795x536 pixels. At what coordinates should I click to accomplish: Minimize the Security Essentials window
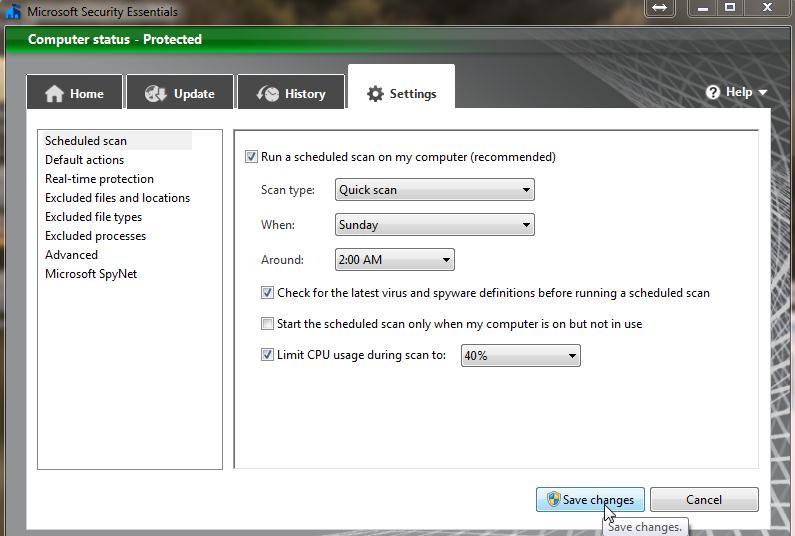coord(702,8)
